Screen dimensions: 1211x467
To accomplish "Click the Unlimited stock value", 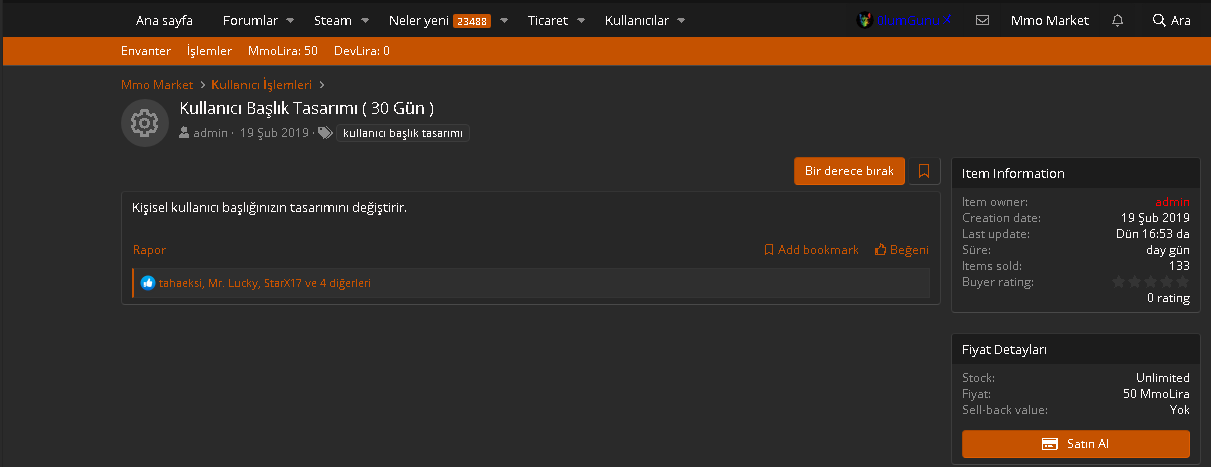I will [x=1163, y=378].
